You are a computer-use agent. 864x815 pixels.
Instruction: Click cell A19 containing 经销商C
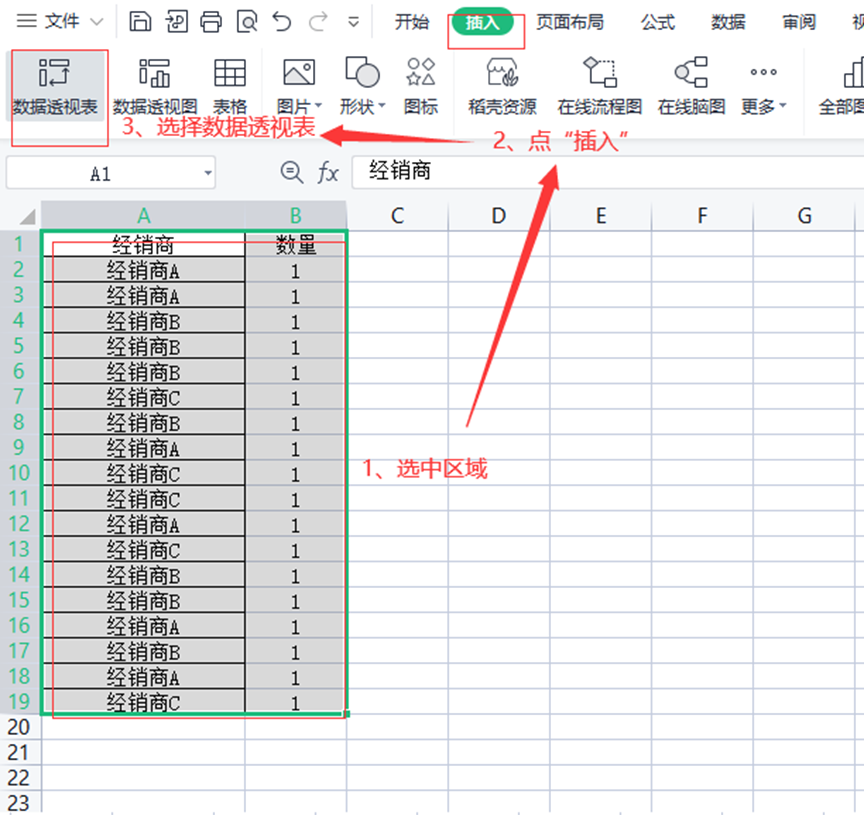point(143,701)
